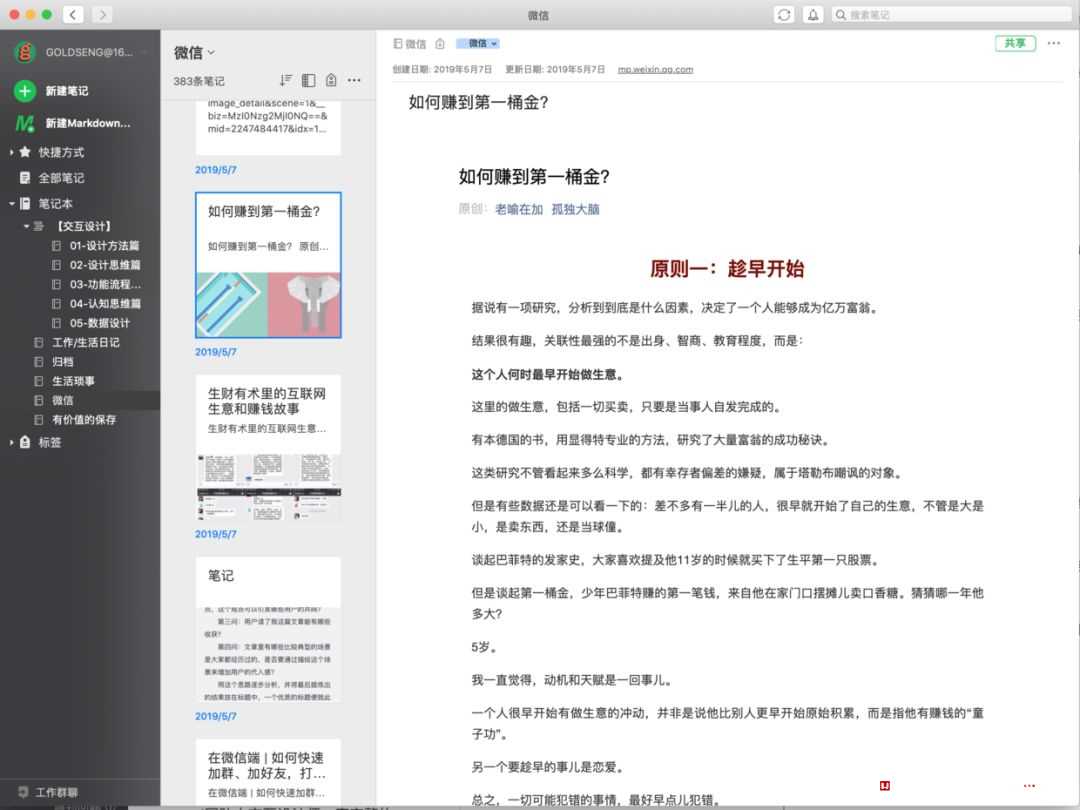Open note more actions ellipsis beside share
Screen dimensions: 1080x810
(1054, 43)
